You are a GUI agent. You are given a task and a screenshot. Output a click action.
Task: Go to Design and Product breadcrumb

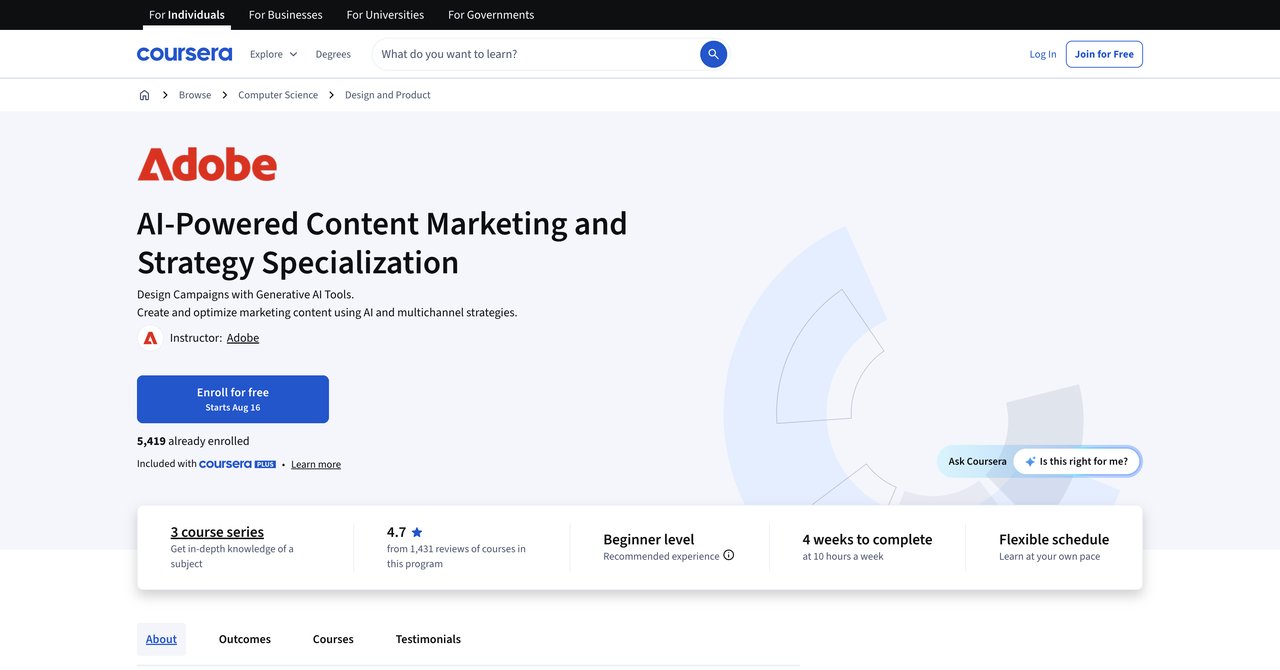coord(388,95)
